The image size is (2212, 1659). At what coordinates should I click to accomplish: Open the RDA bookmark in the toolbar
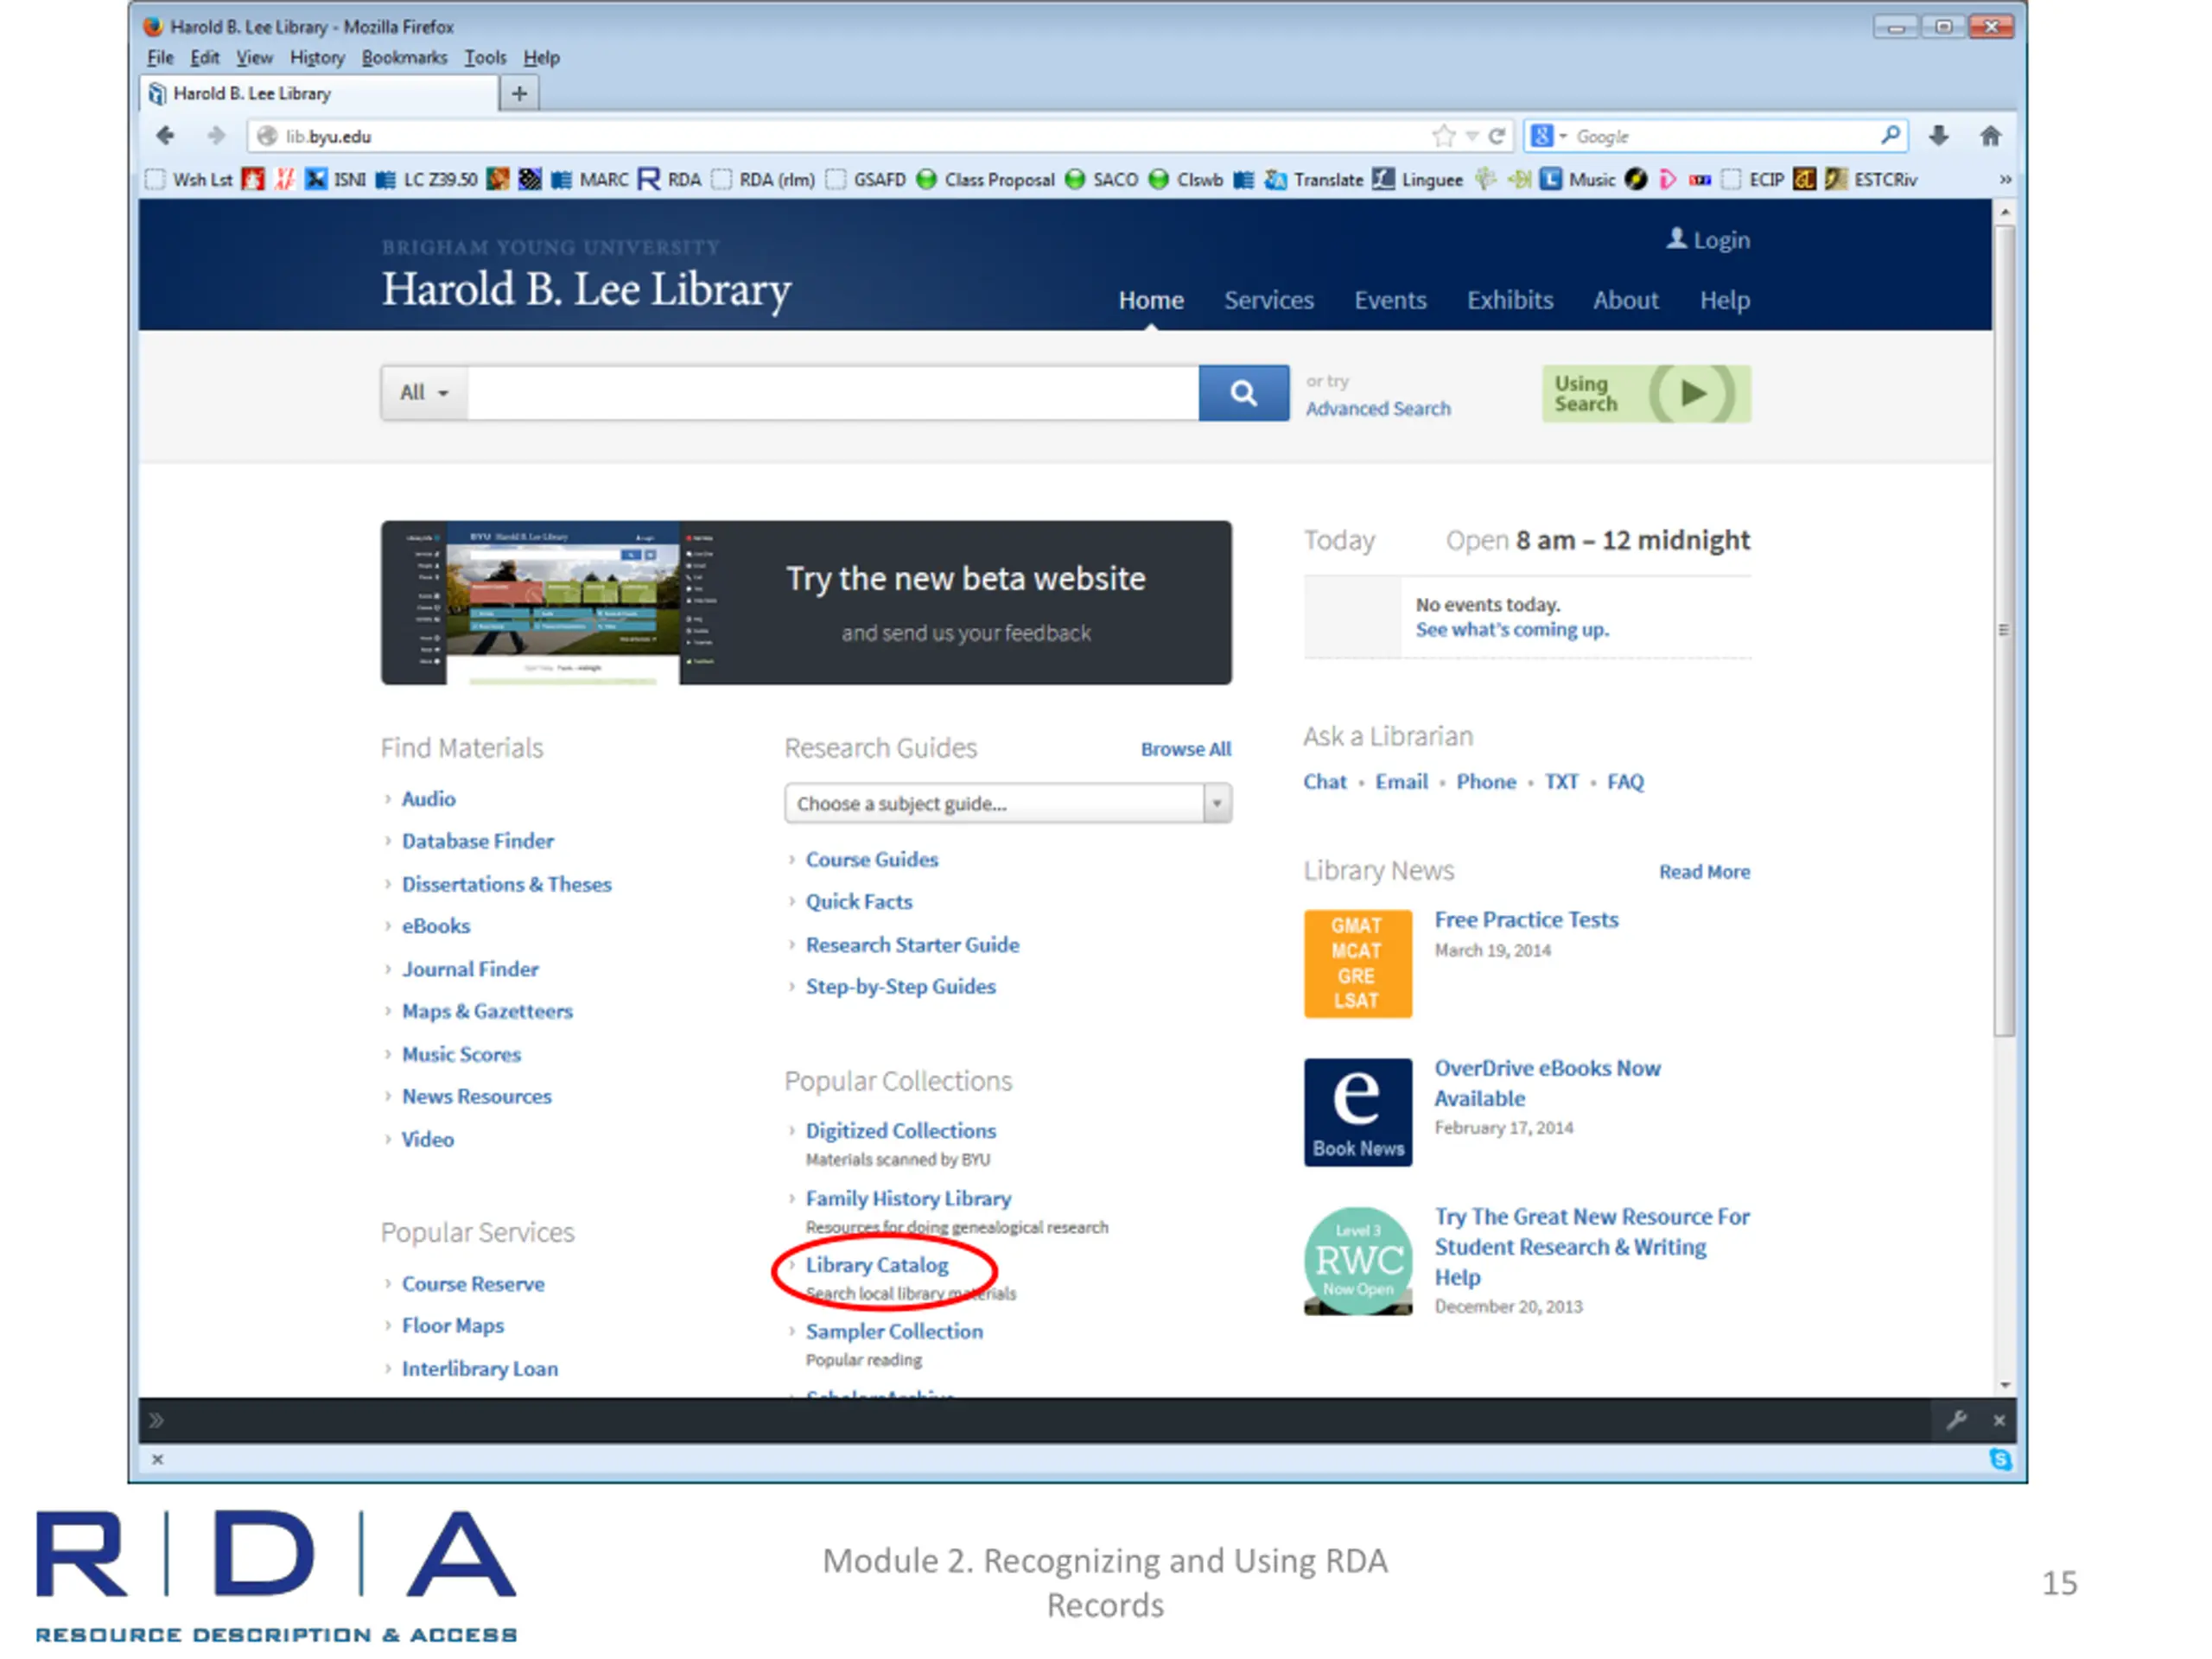[x=669, y=180]
